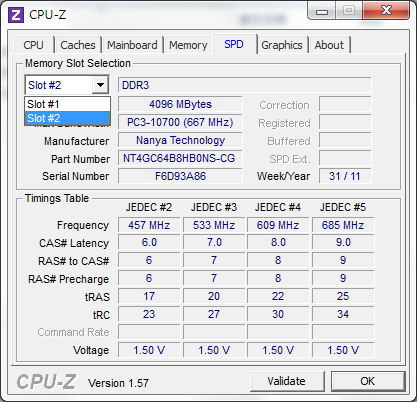
Task: Click the 533 MHz frequency cell
Action: [214, 225]
